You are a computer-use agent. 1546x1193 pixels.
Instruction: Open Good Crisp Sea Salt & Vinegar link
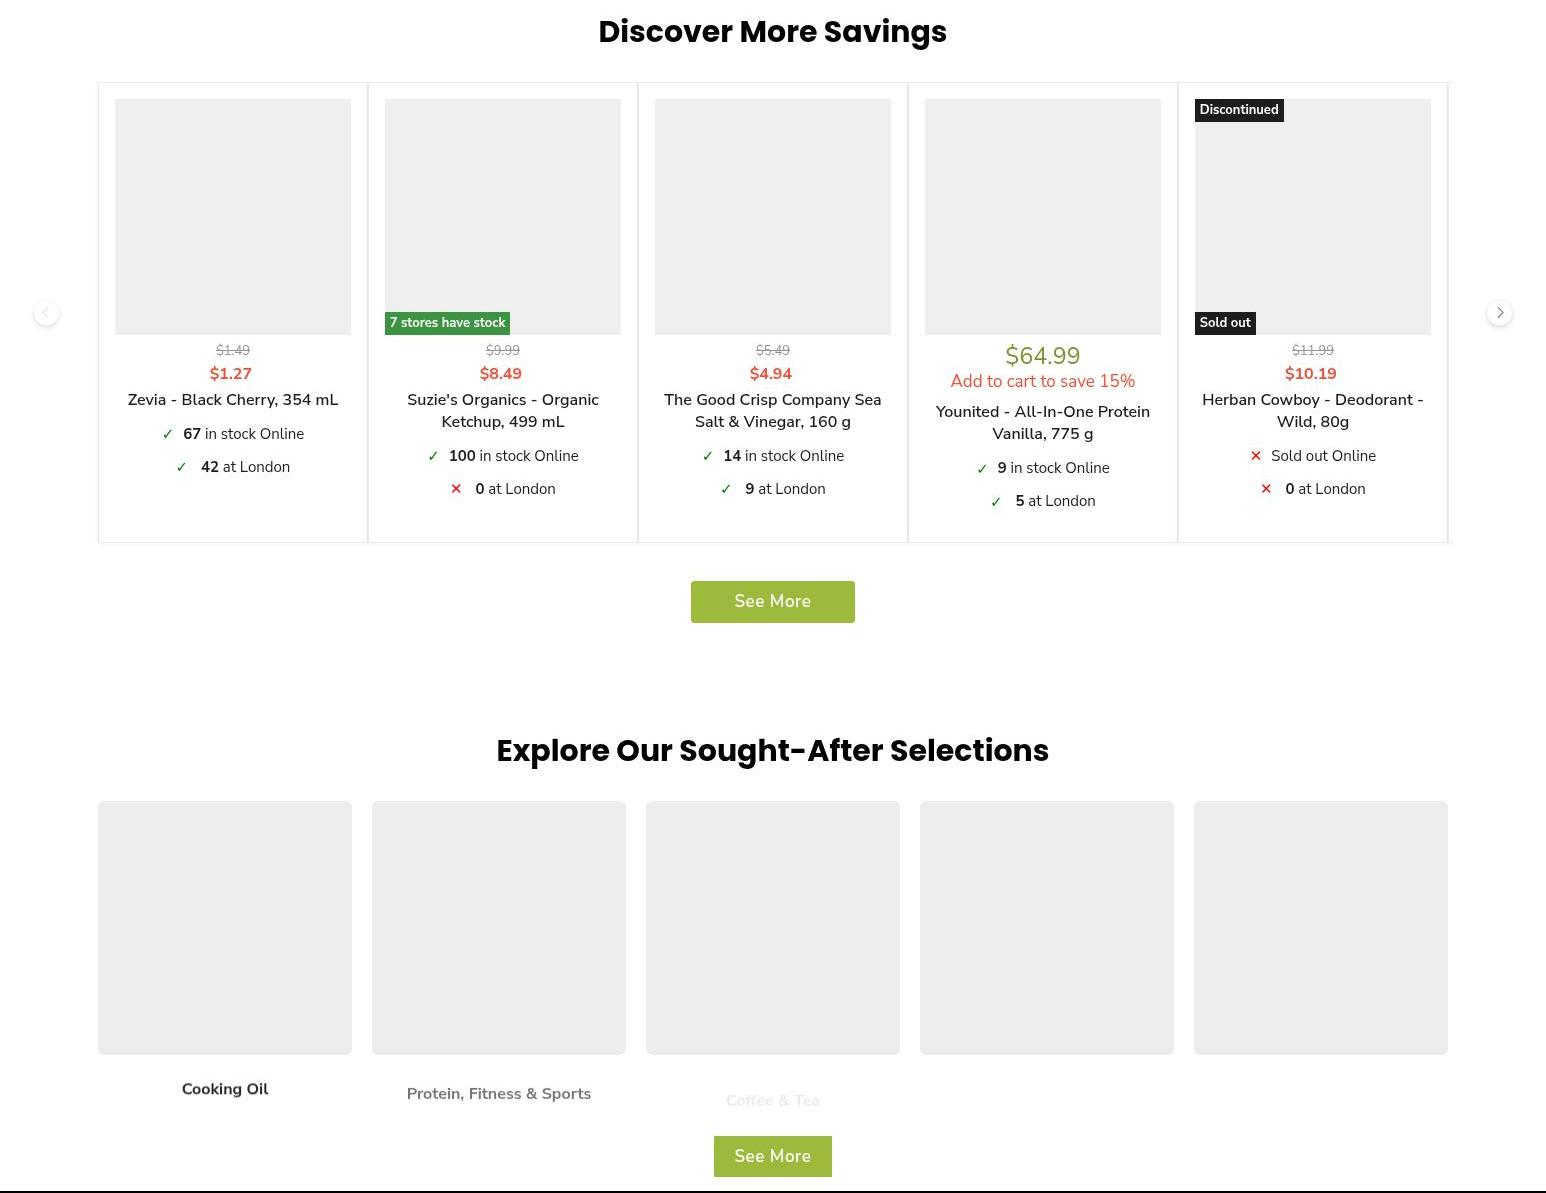pyautogui.click(x=772, y=411)
